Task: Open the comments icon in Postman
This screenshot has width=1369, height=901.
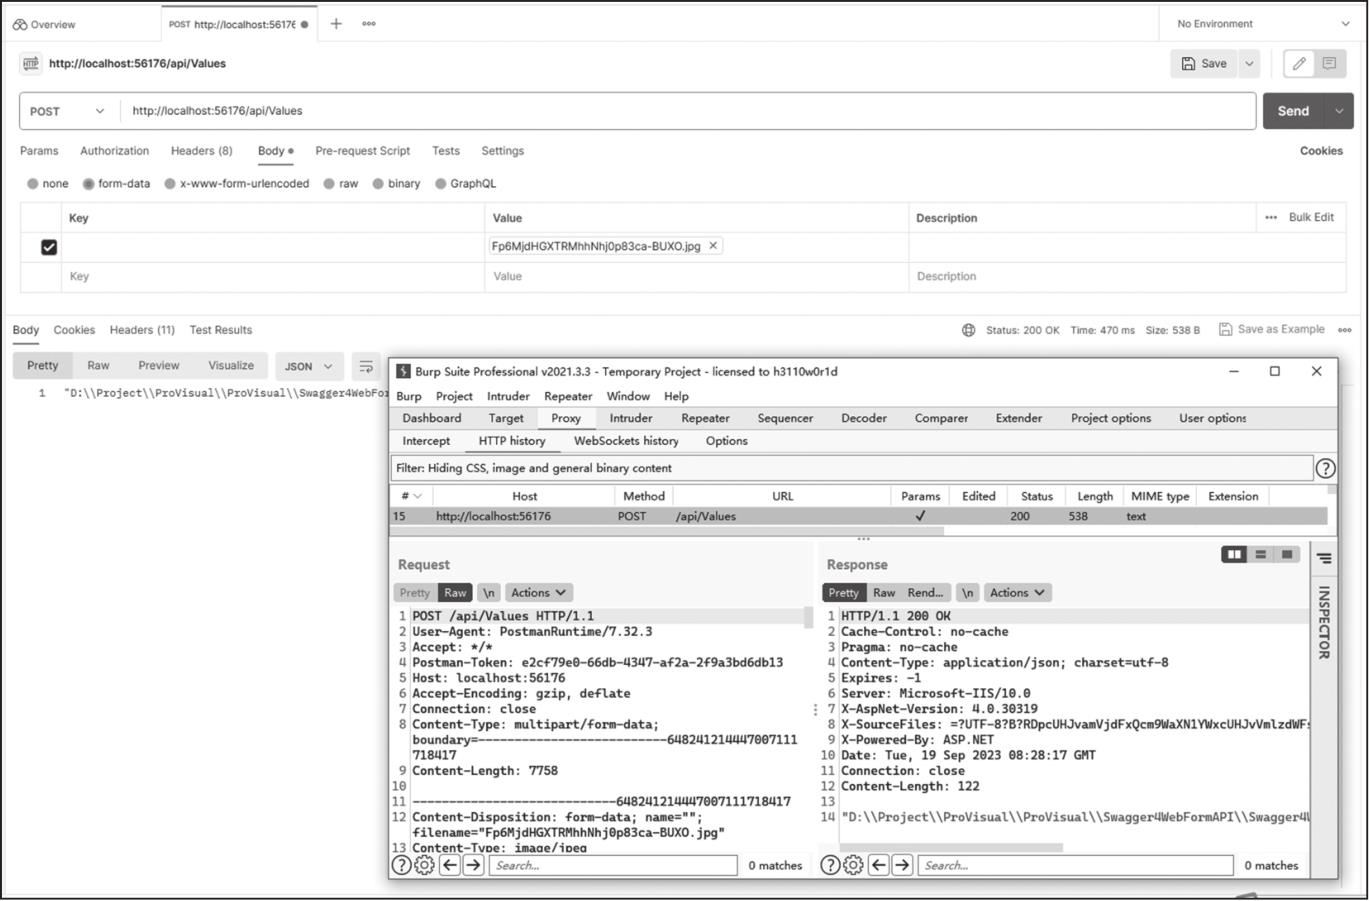Action: click(x=1329, y=64)
